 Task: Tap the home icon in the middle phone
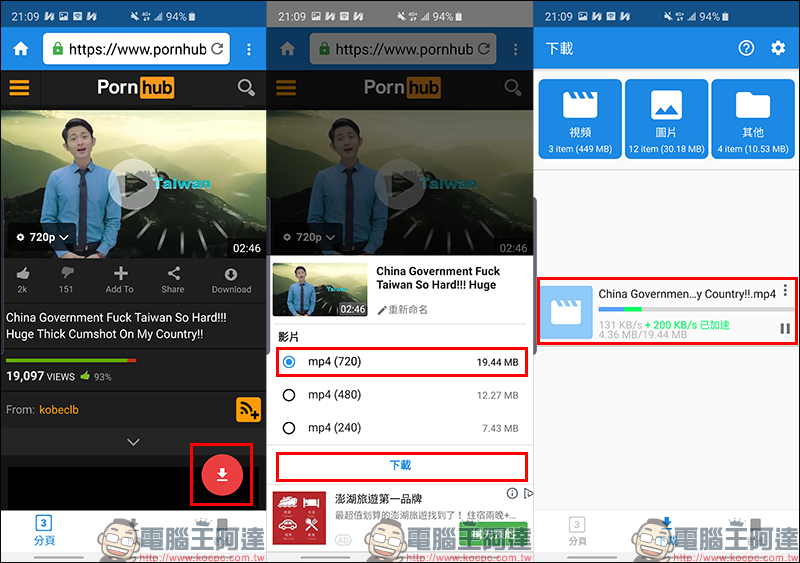[x=288, y=49]
